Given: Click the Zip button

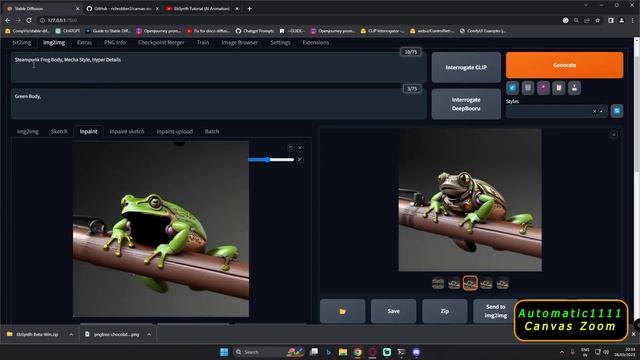Looking at the screenshot, I should click(x=444, y=311).
